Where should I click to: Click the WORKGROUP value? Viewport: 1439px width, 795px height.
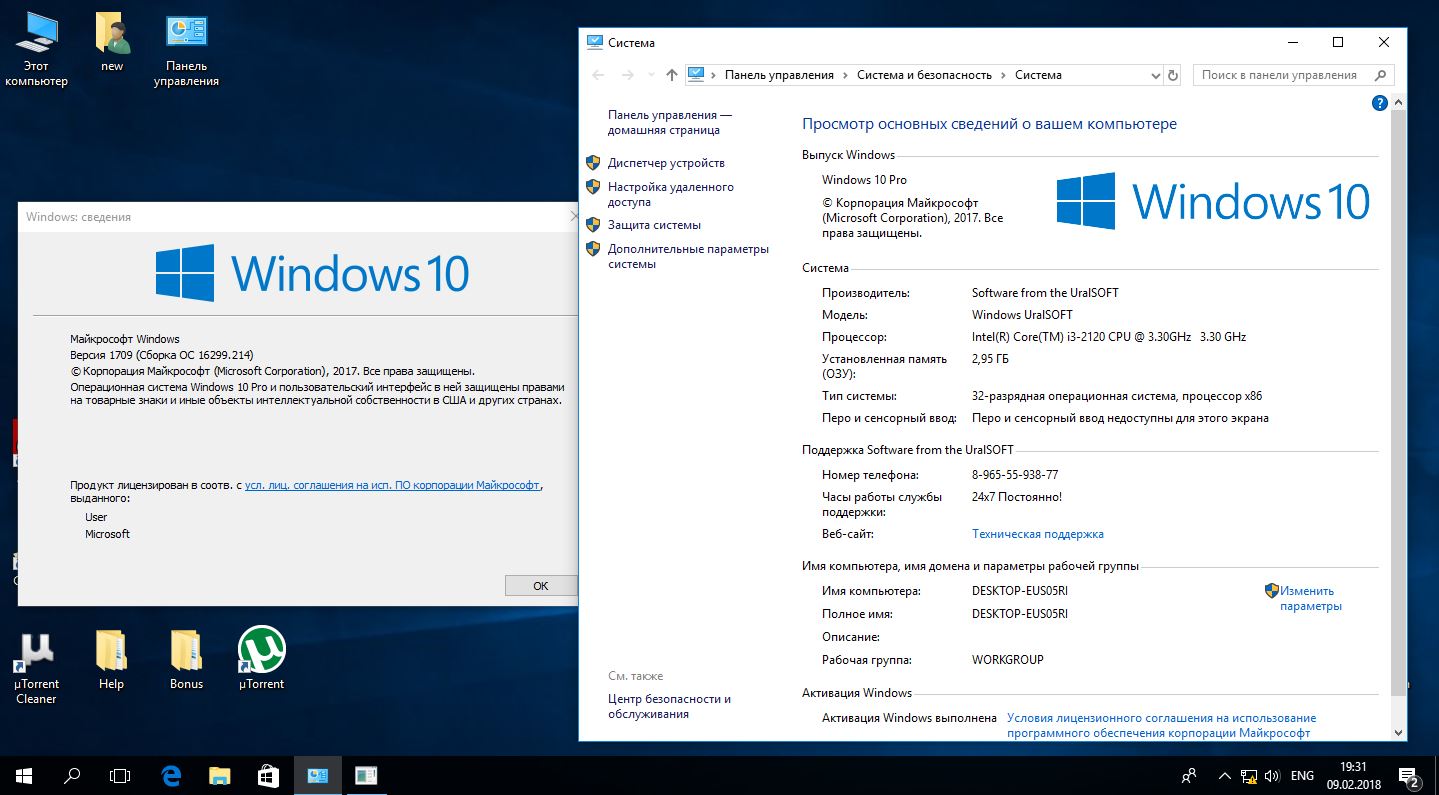pos(1008,660)
